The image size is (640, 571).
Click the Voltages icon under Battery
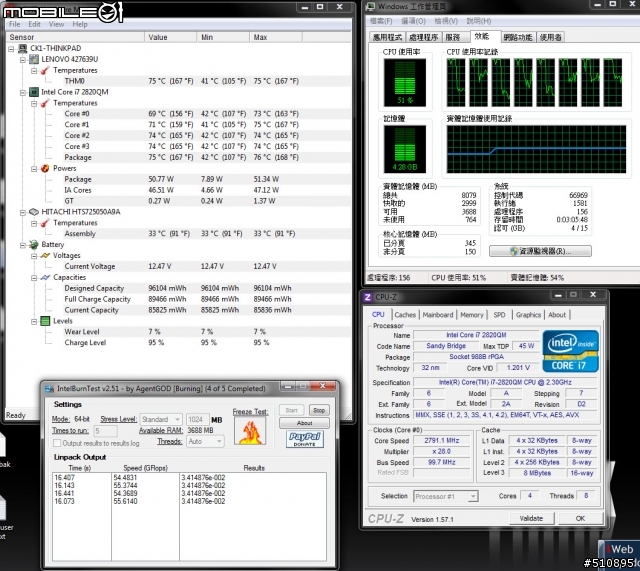[45, 256]
